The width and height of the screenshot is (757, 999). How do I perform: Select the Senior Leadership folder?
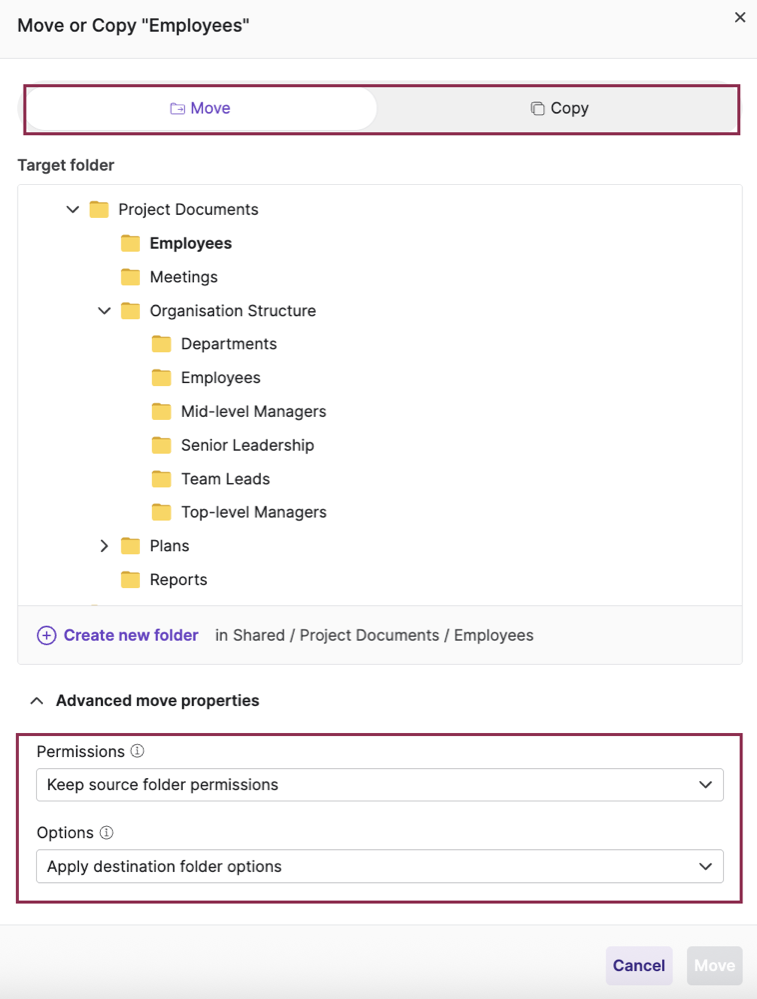click(247, 445)
